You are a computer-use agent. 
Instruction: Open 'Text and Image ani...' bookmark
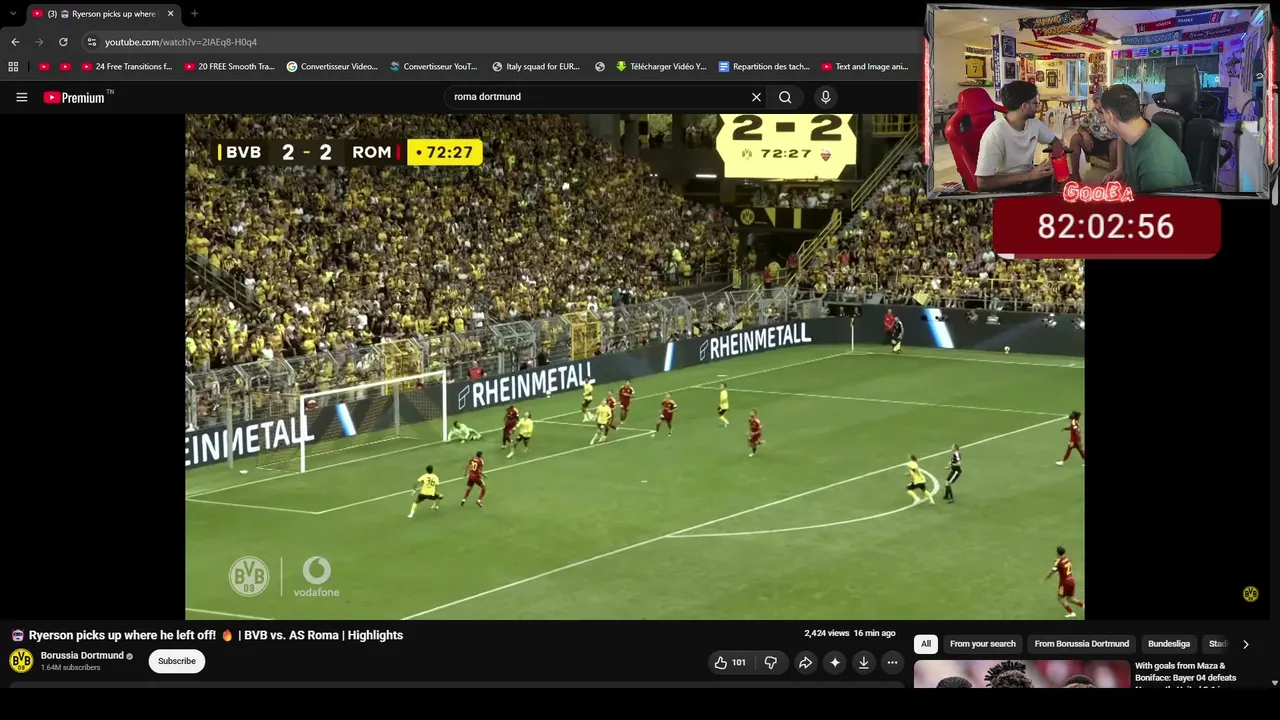click(865, 67)
